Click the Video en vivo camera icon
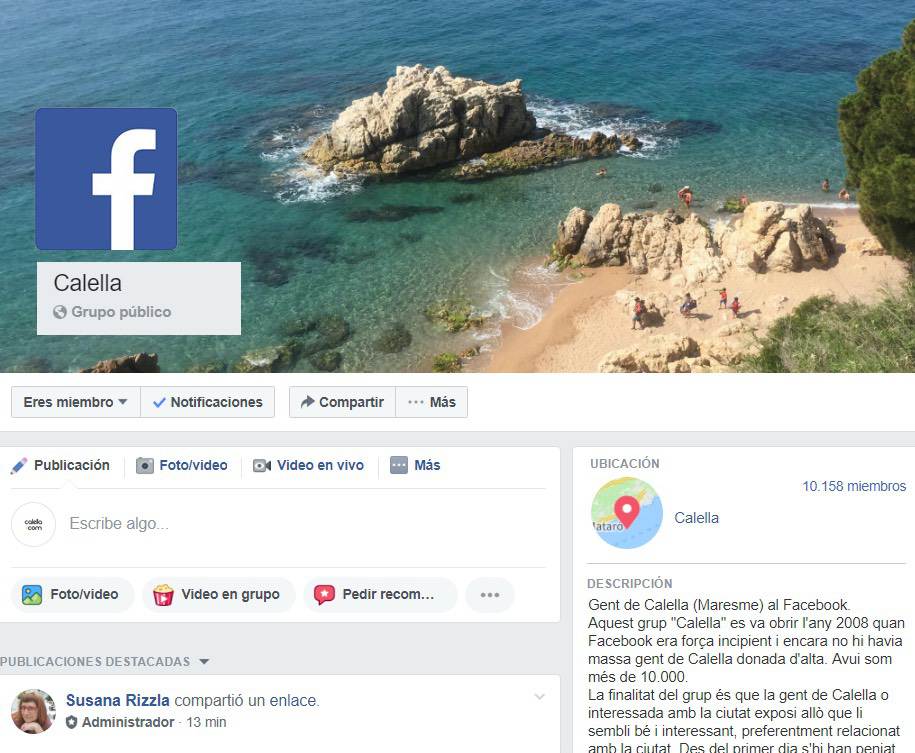Viewport: 915px width, 753px height. (262, 466)
